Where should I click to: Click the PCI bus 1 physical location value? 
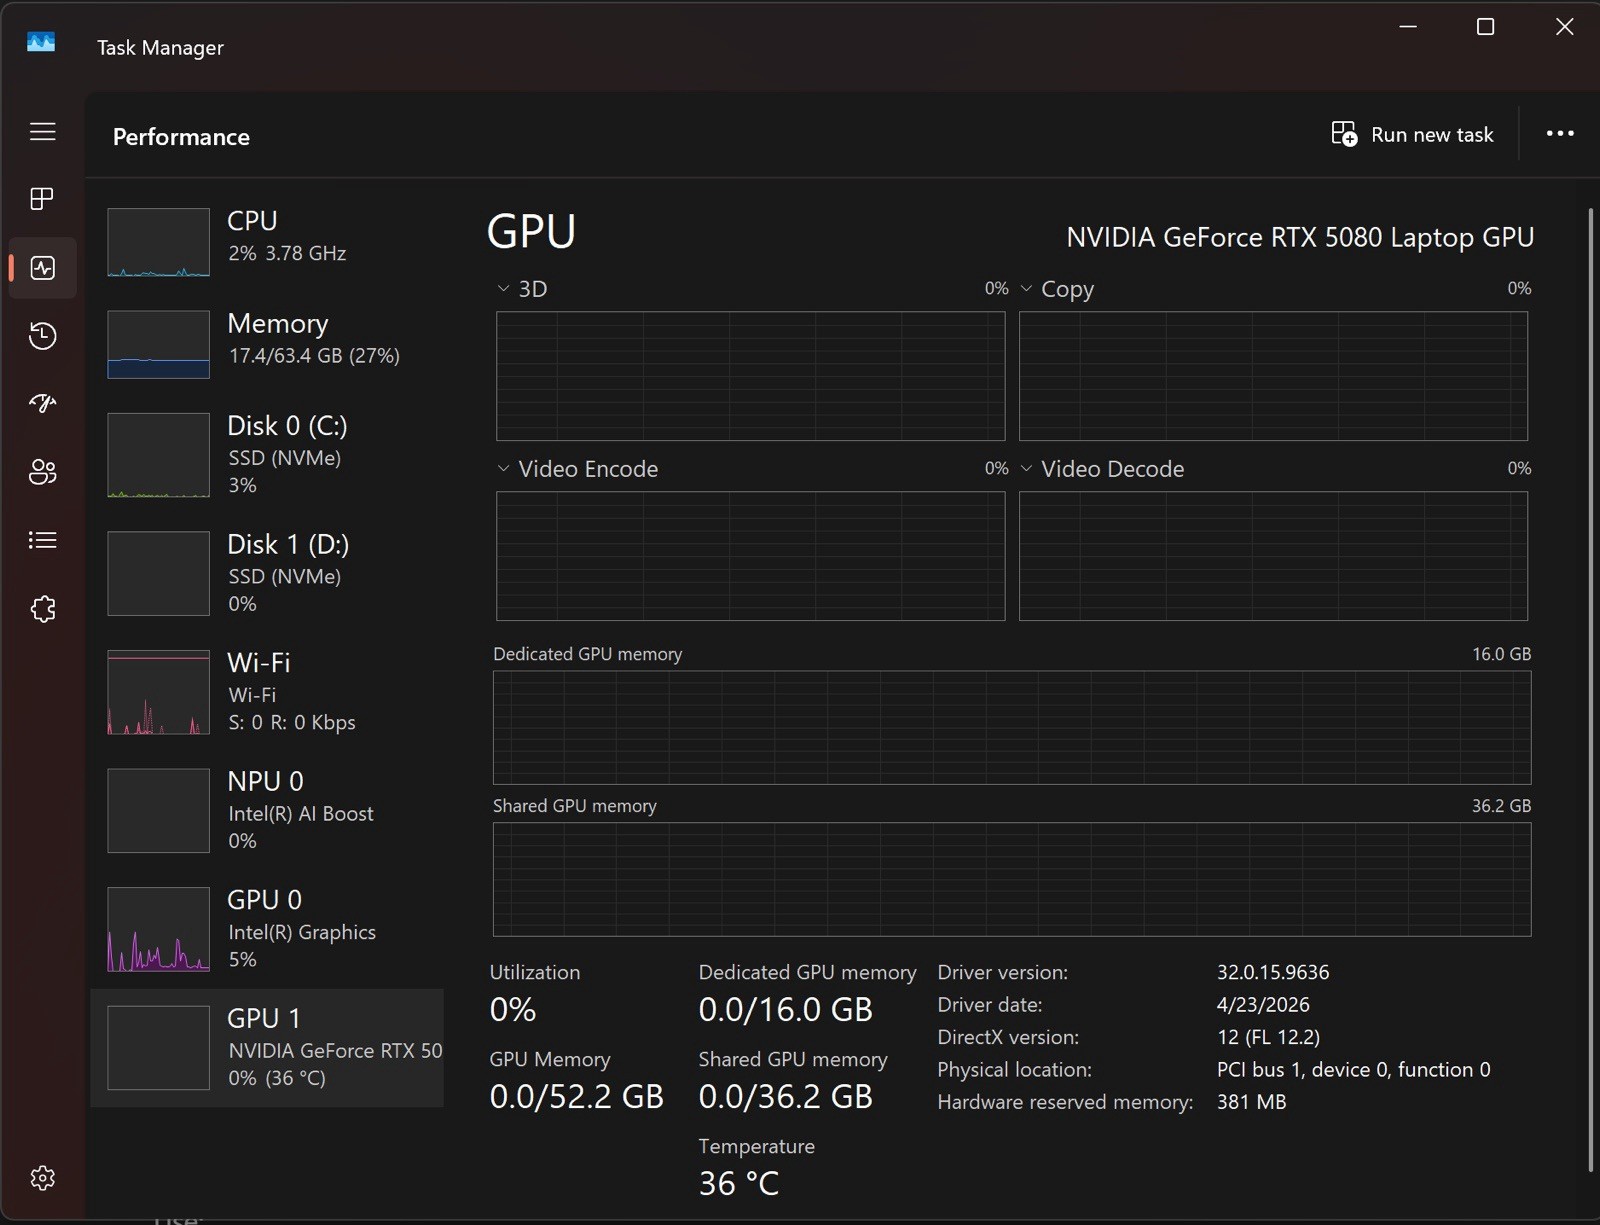tap(1353, 1070)
